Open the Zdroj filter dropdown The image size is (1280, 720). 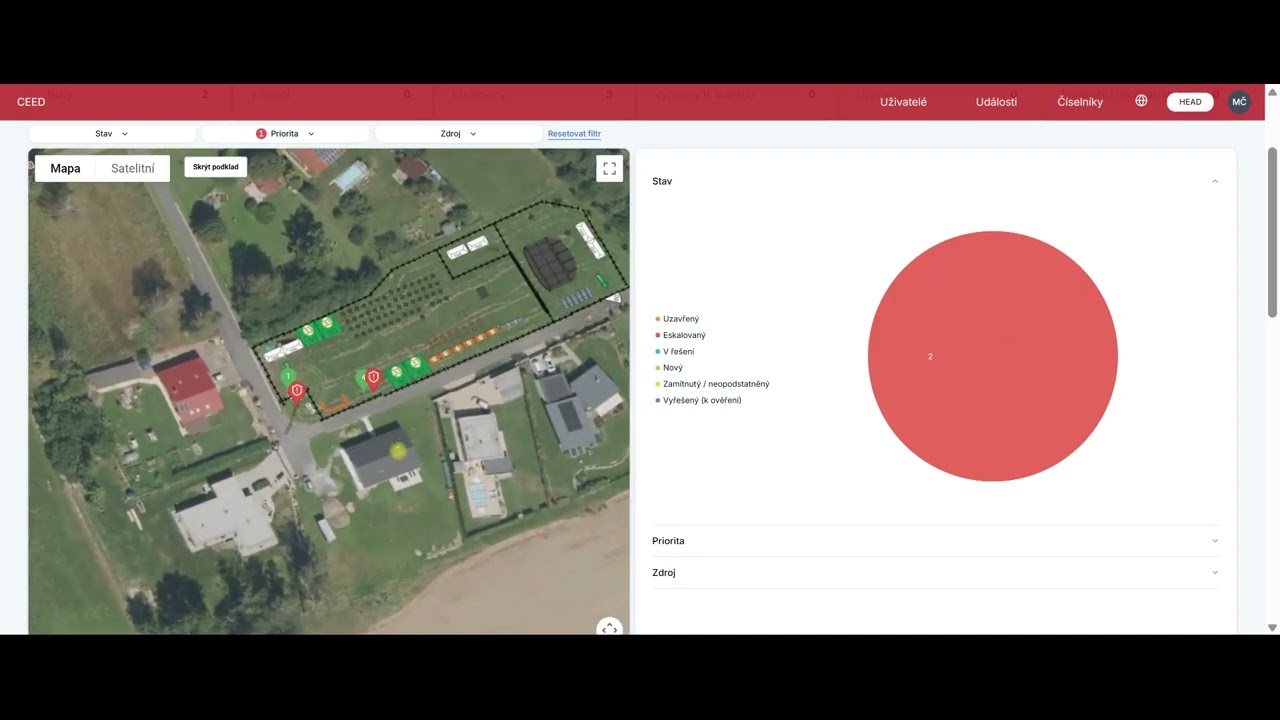(458, 133)
